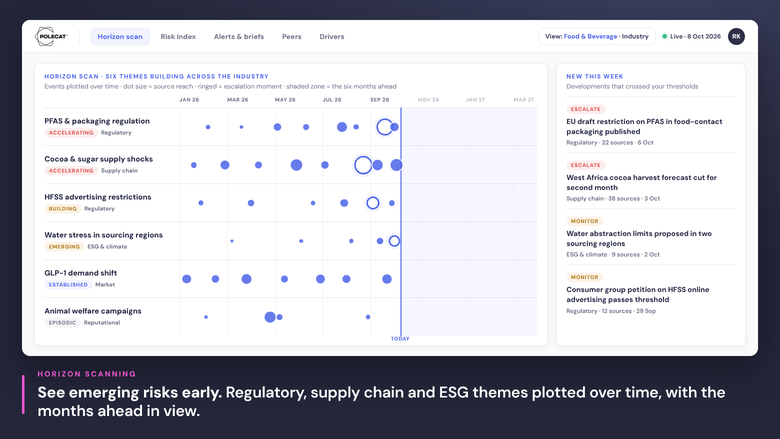Click the largest dot in Animal welfare row
The image size is (780, 439).
pos(270,317)
